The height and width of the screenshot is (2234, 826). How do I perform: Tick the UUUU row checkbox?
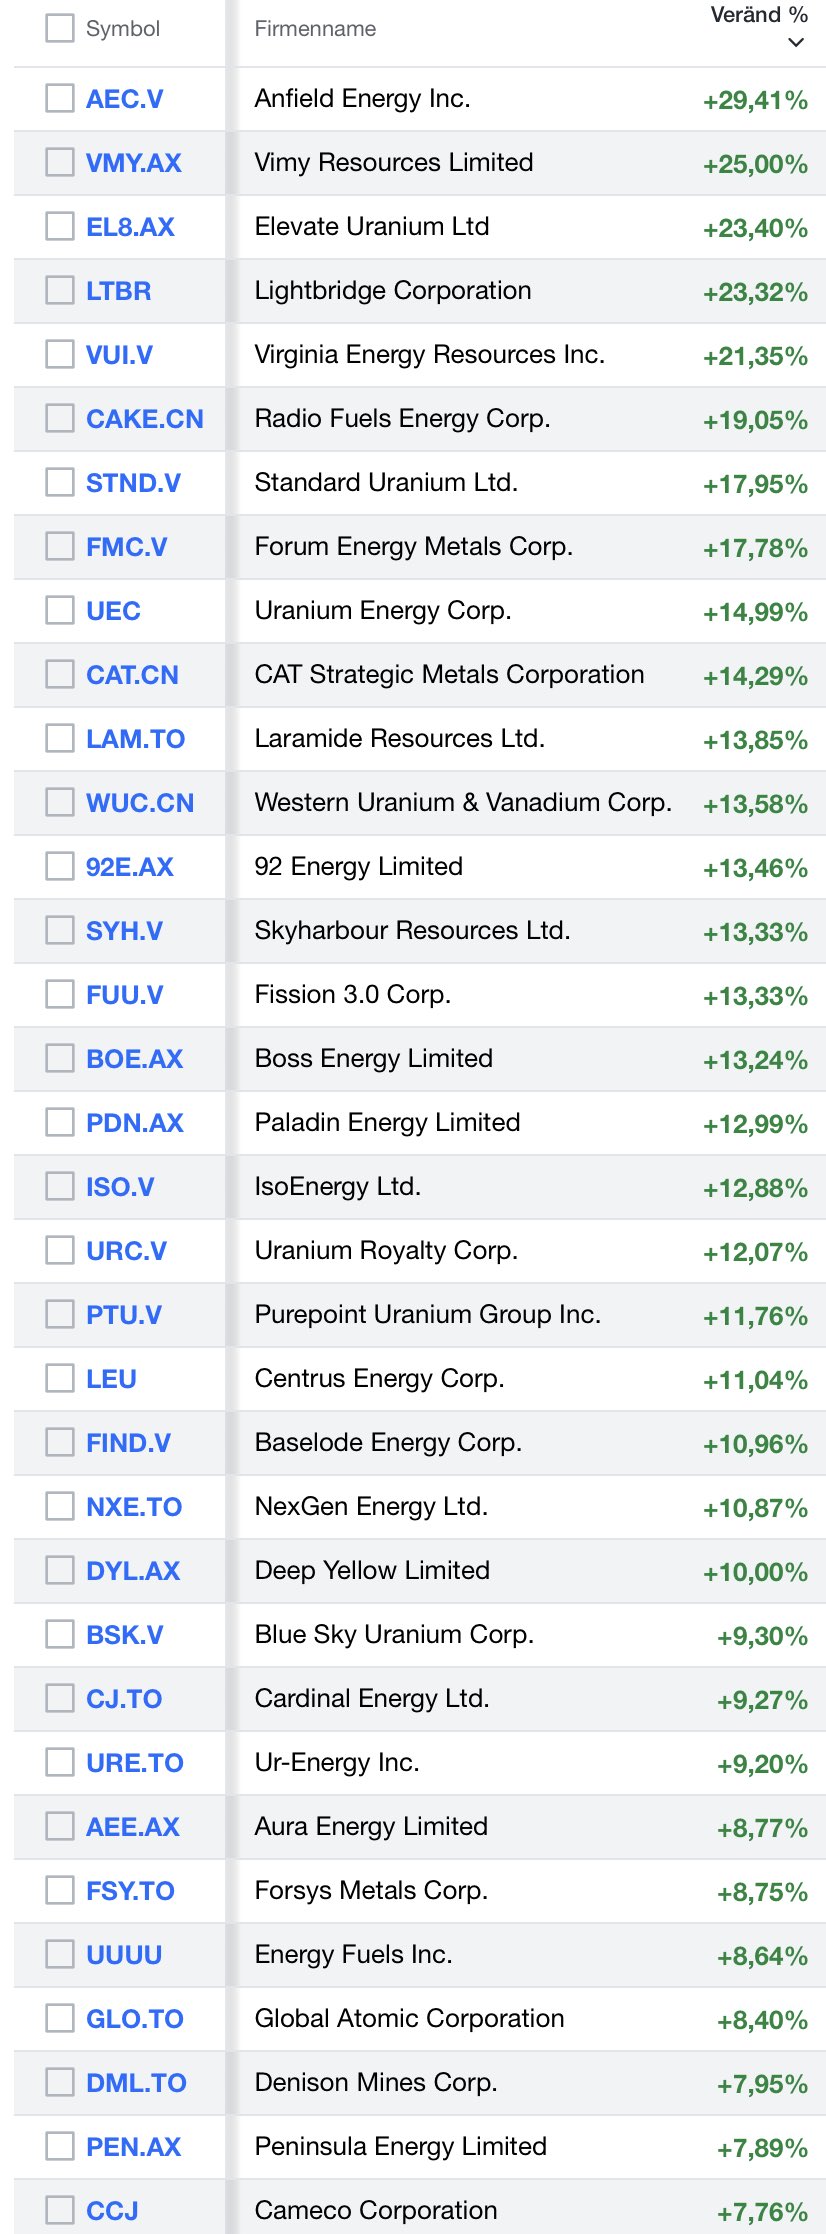point(60,1954)
